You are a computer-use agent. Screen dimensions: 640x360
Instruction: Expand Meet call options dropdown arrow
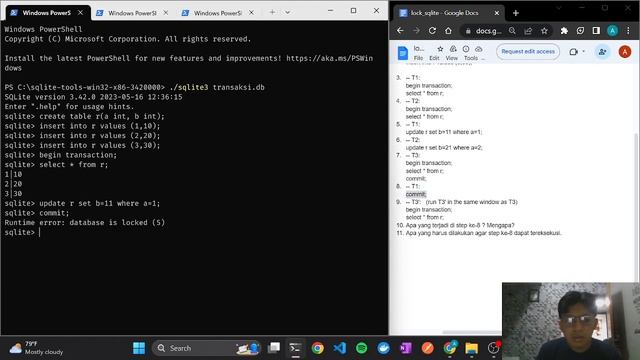pos(584,51)
